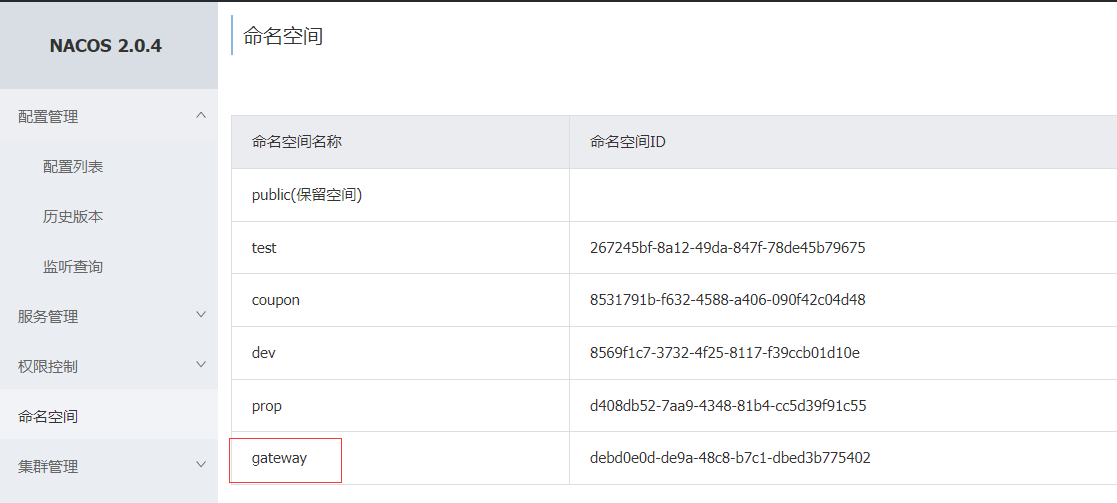Click the test namespace name
The height and width of the screenshot is (503, 1117).
(x=264, y=248)
